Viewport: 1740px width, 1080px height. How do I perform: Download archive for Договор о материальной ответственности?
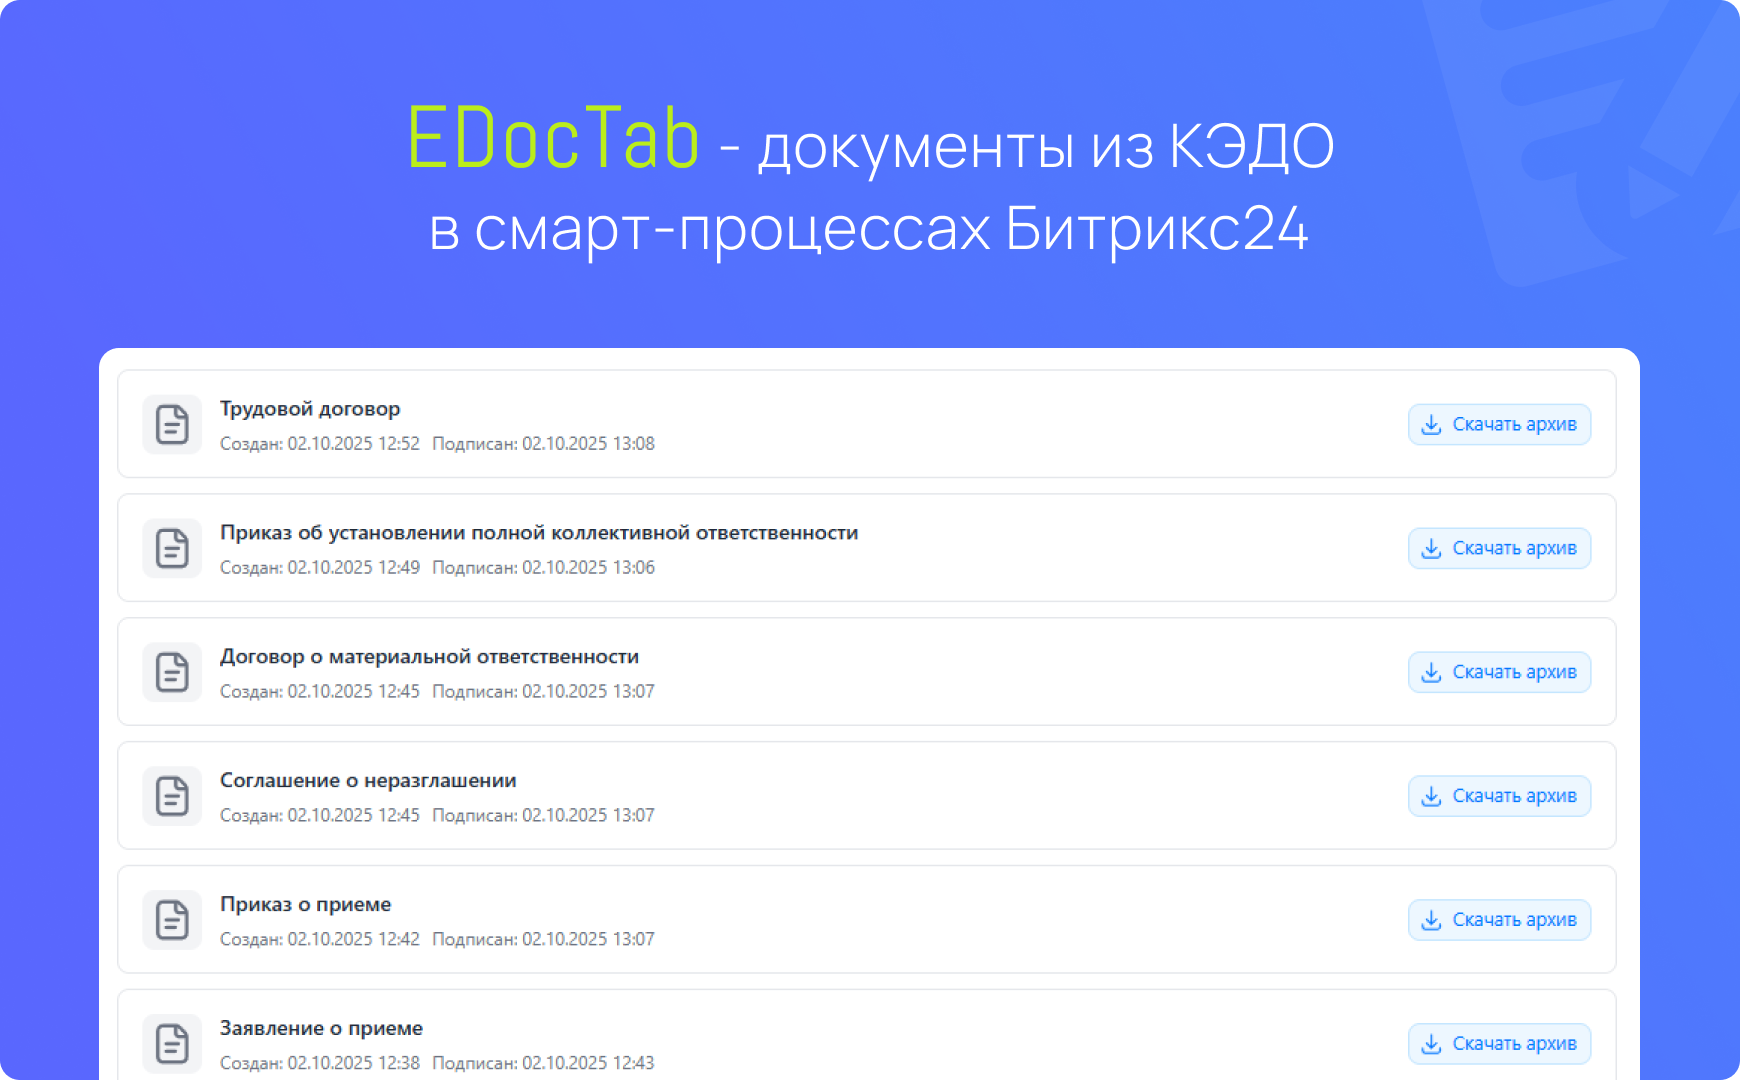1499,672
